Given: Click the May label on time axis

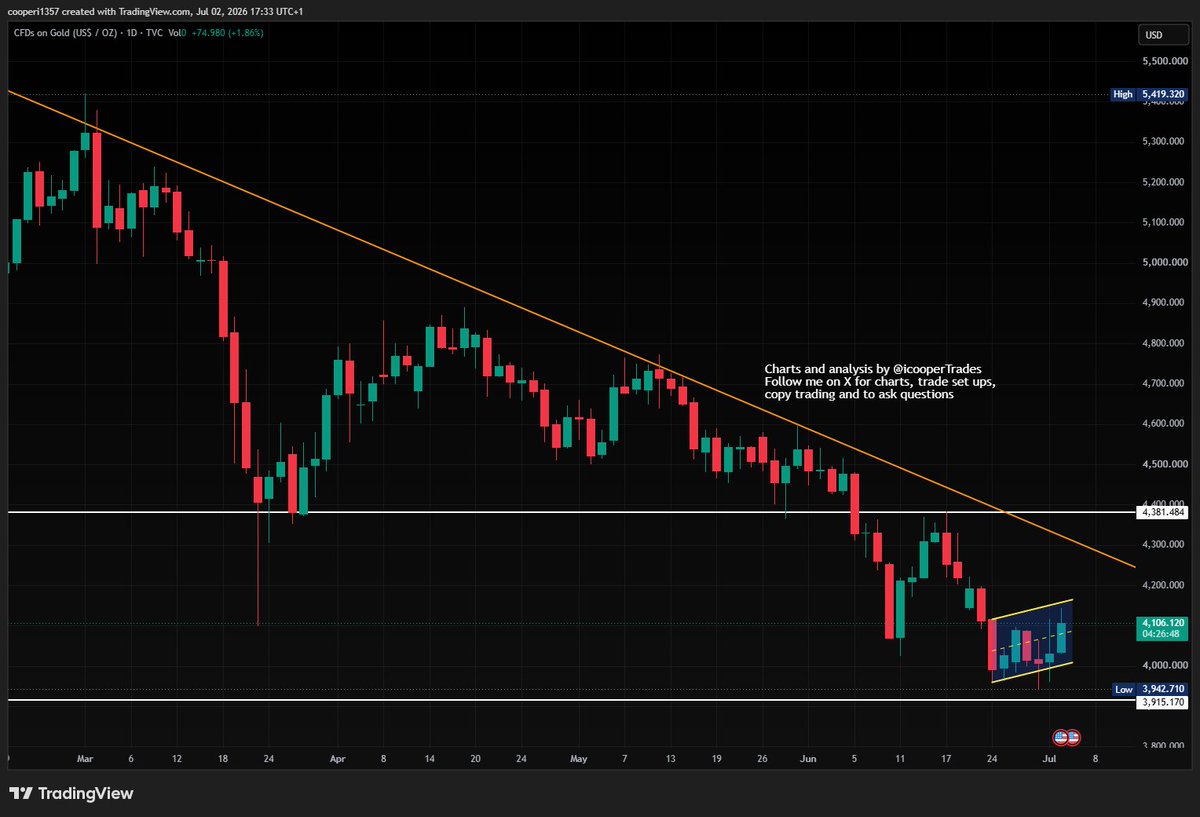Looking at the screenshot, I should [578, 759].
